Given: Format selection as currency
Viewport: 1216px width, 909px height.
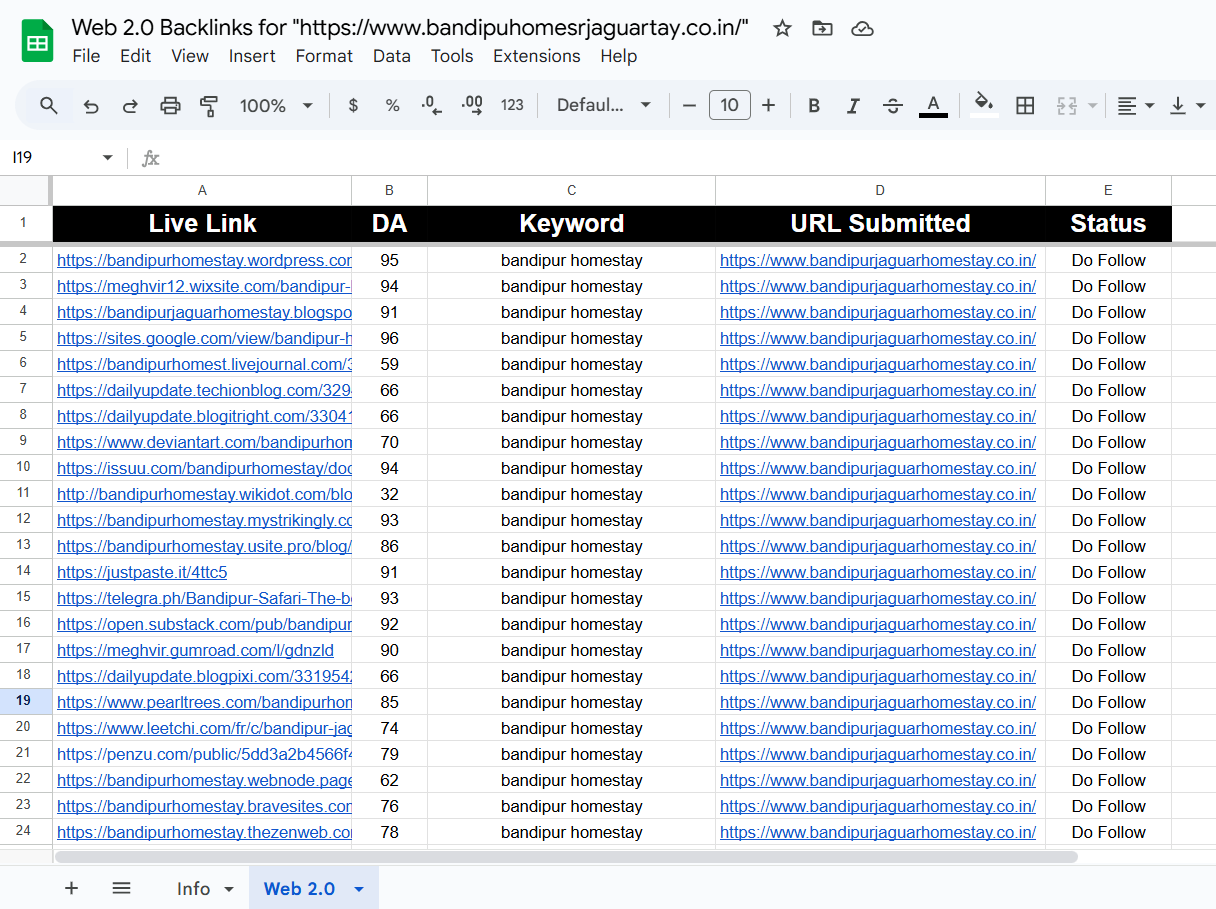Looking at the screenshot, I should point(353,105).
